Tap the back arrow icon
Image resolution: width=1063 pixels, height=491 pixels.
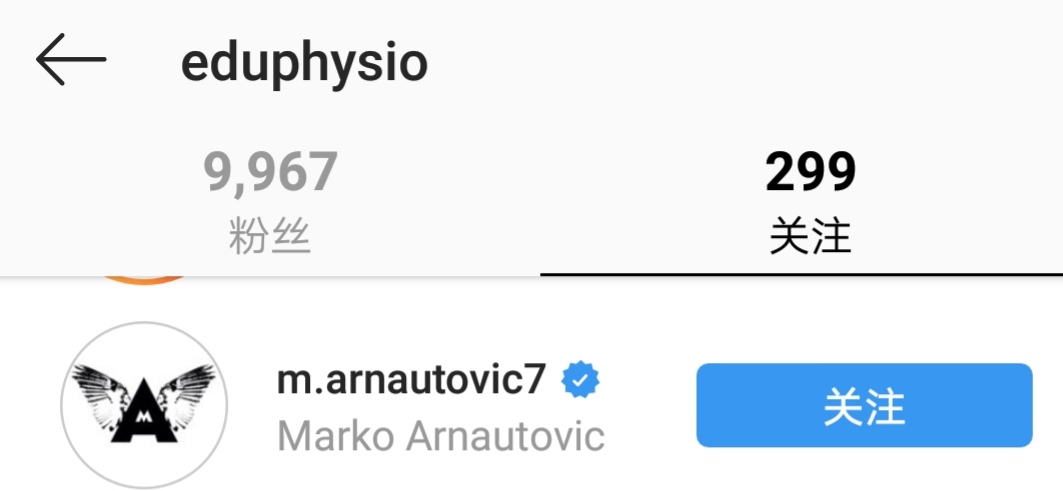click(71, 60)
